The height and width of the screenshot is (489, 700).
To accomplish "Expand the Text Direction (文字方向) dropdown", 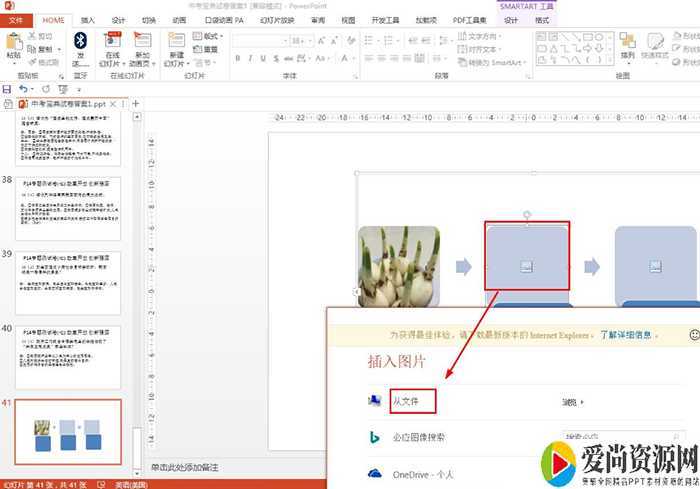I will [x=489, y=36].
